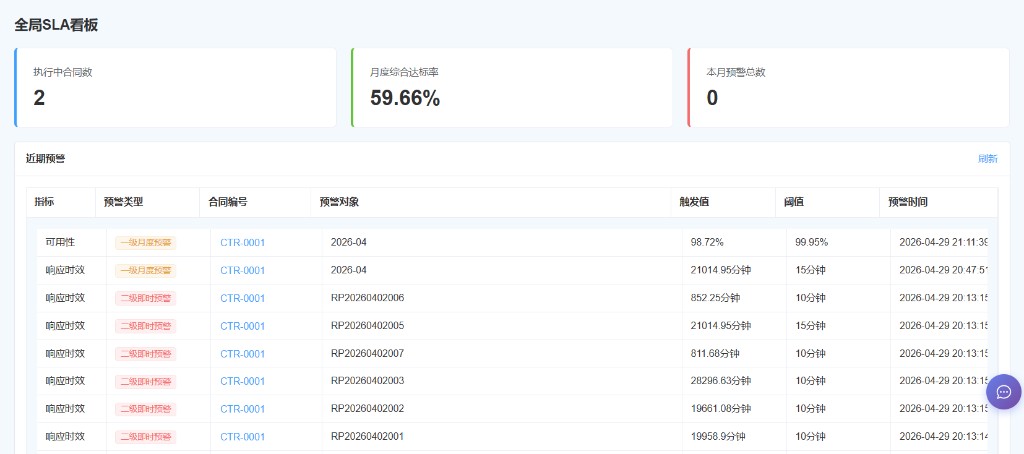The width and height of the screenshot is (1024, 454).
Task: Open CTR-0001 link in the RP20260402003 row
Action: click(242, 381)
